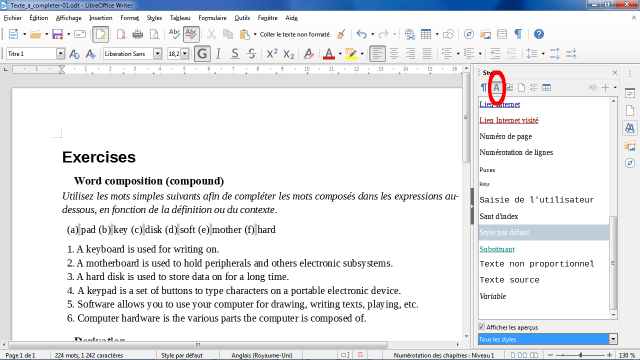Image resolution: width=640 pixels, height=360 pixels.
Task: Select the Substituant character style
Action: [x=497, y=249]
